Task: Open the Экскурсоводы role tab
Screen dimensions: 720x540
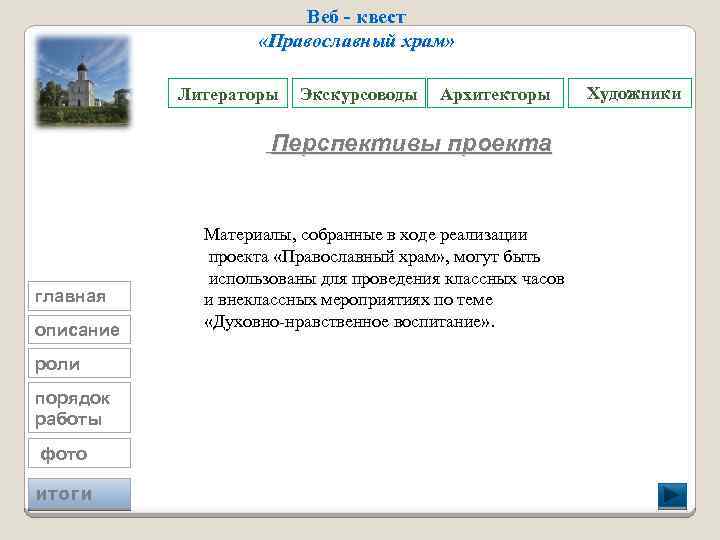Action: [x=359, y=93]
